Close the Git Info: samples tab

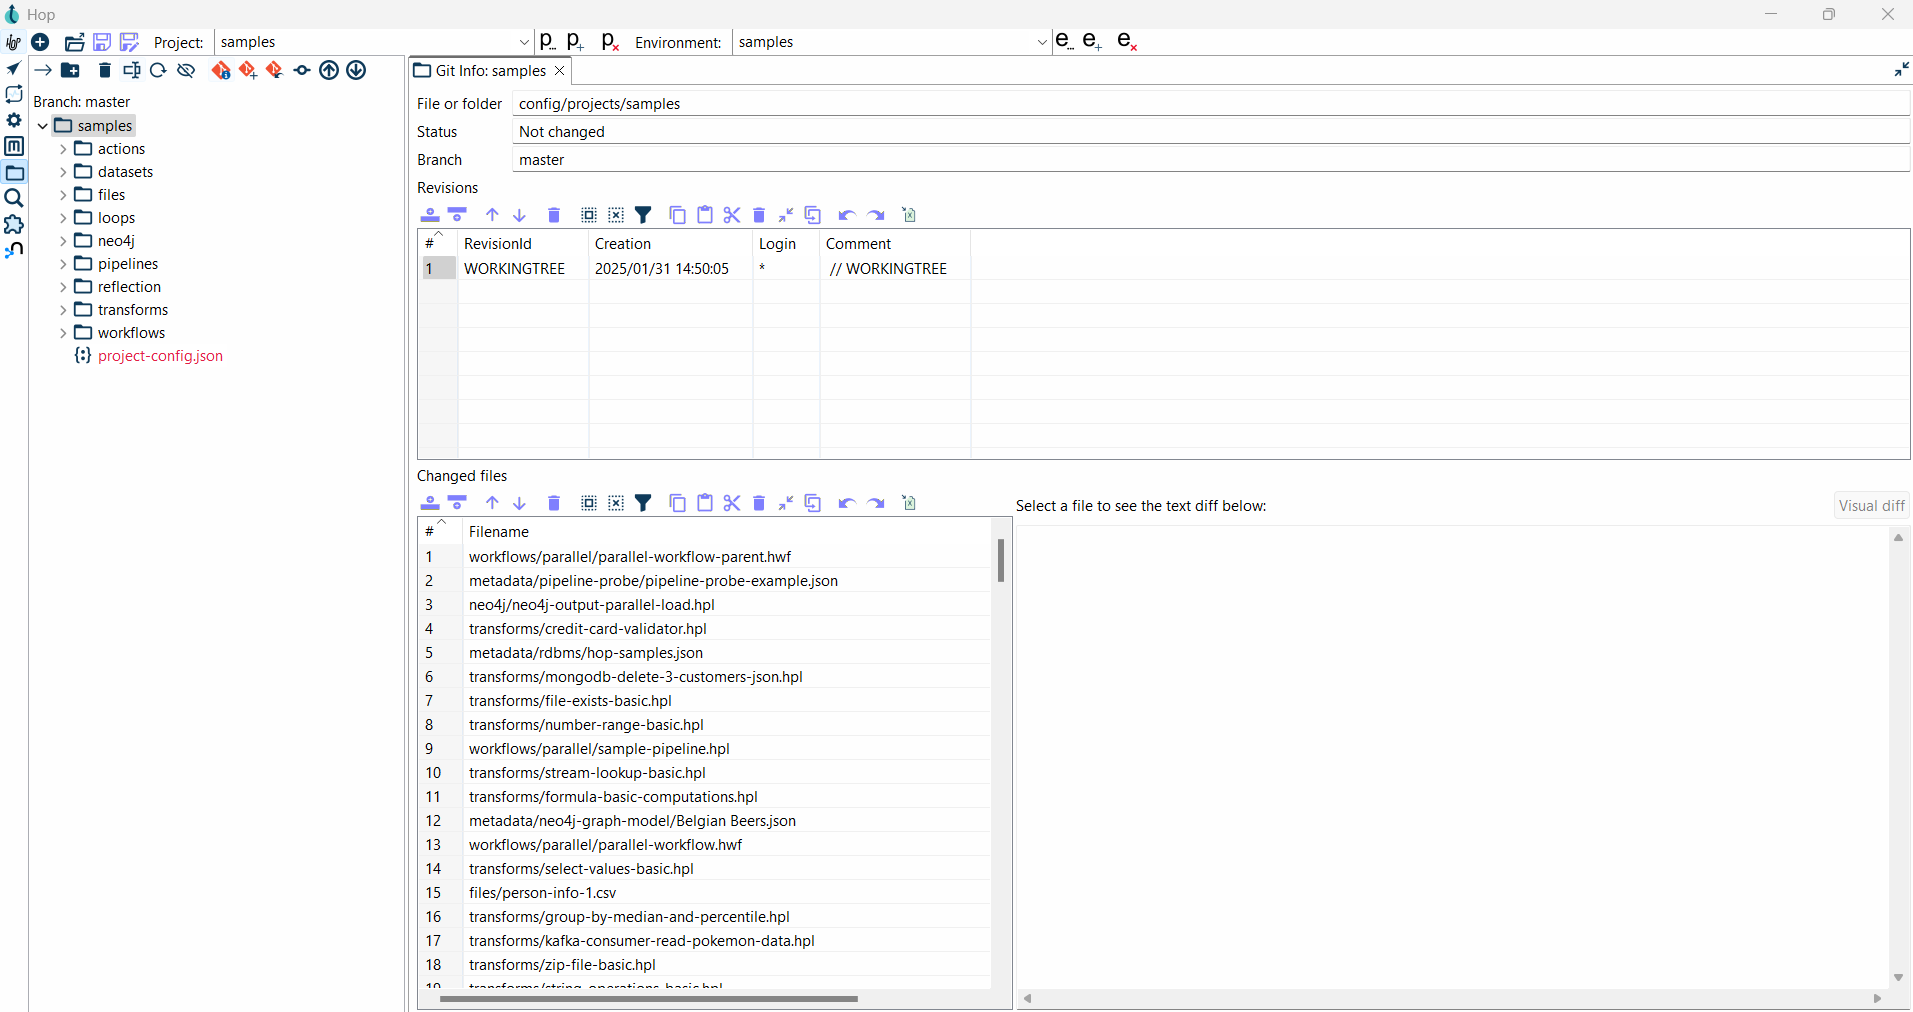pyautogui.click(x=560, y=70)
